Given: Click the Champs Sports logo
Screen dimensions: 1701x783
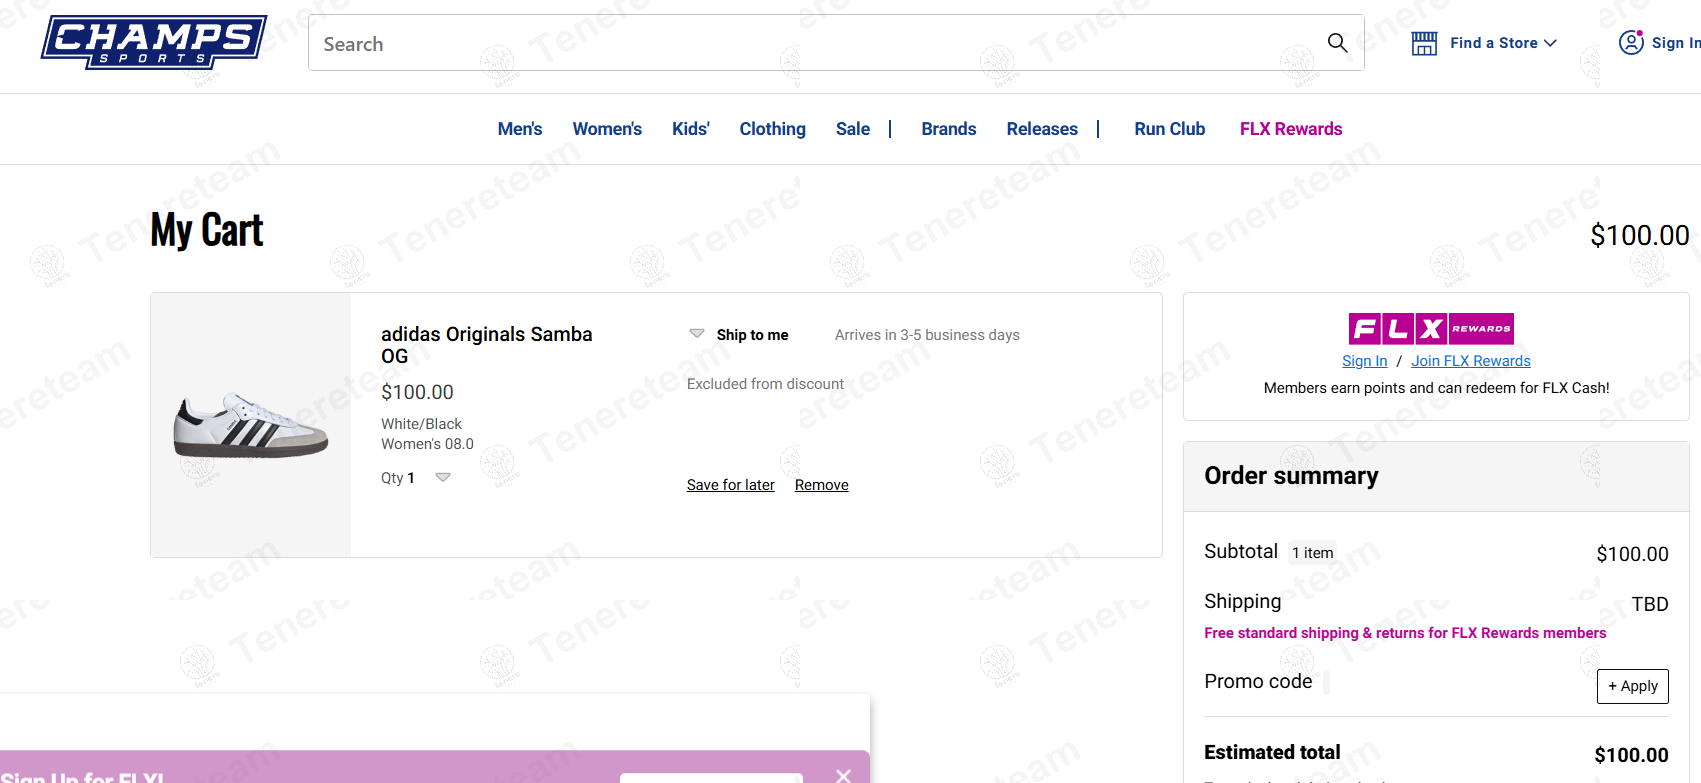Looking at the screenshot, I should 154,42.
